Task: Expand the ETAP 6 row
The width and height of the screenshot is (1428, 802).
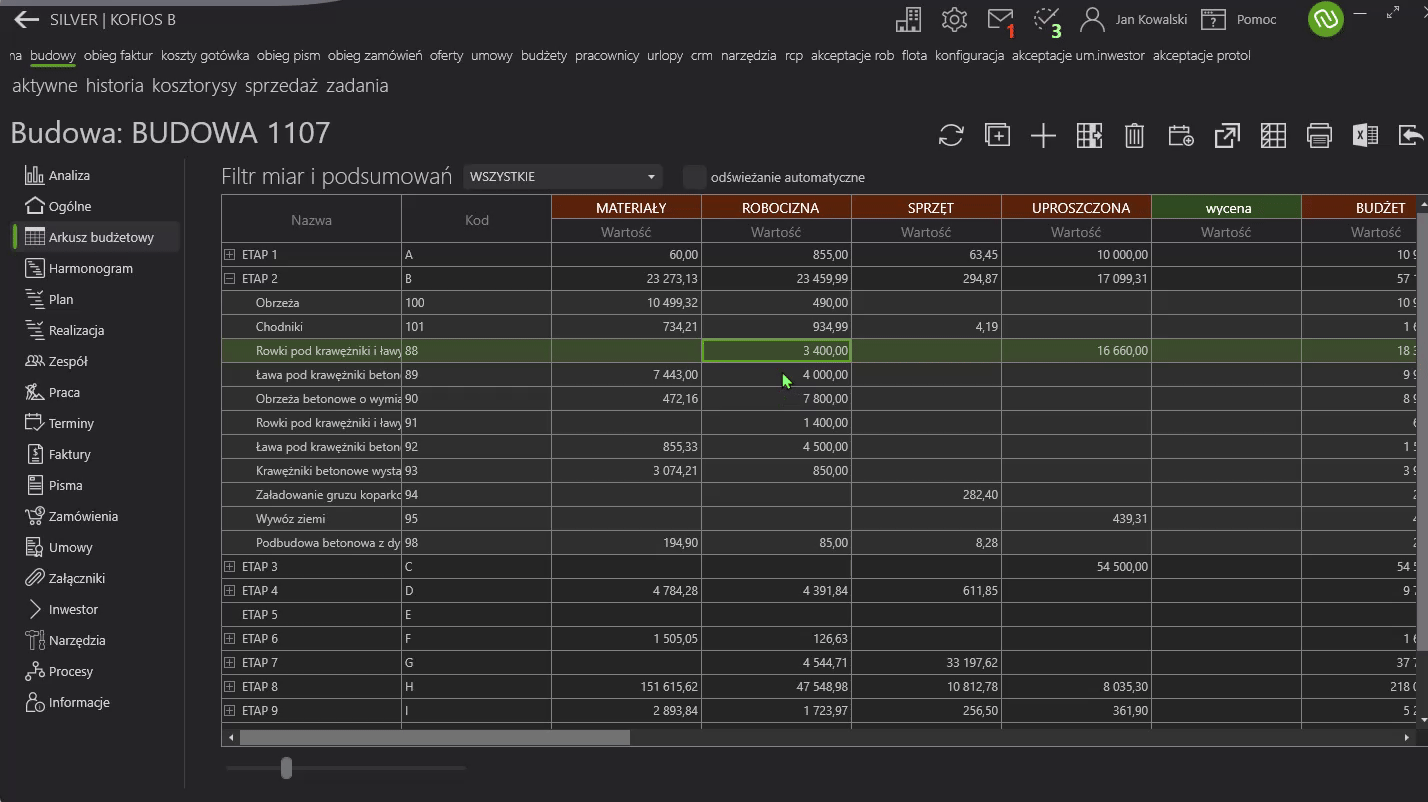Action: (229, 639)
